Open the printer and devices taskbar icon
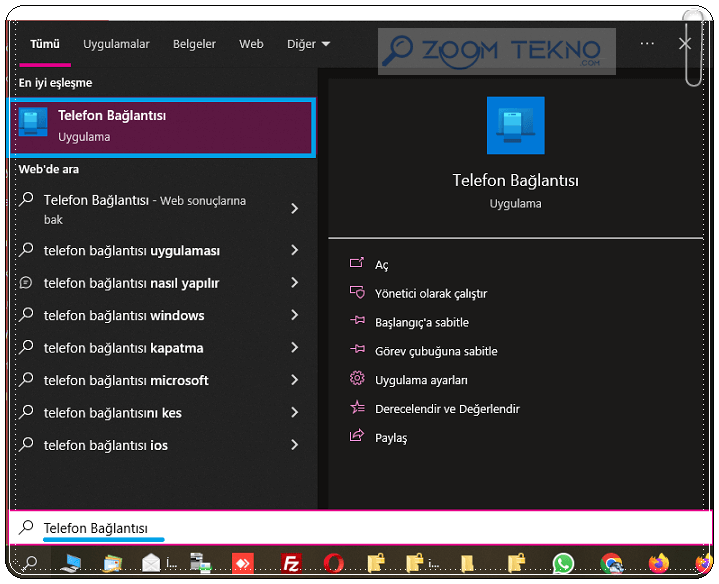Screen dimensions: 719x584 pos(200,563)
